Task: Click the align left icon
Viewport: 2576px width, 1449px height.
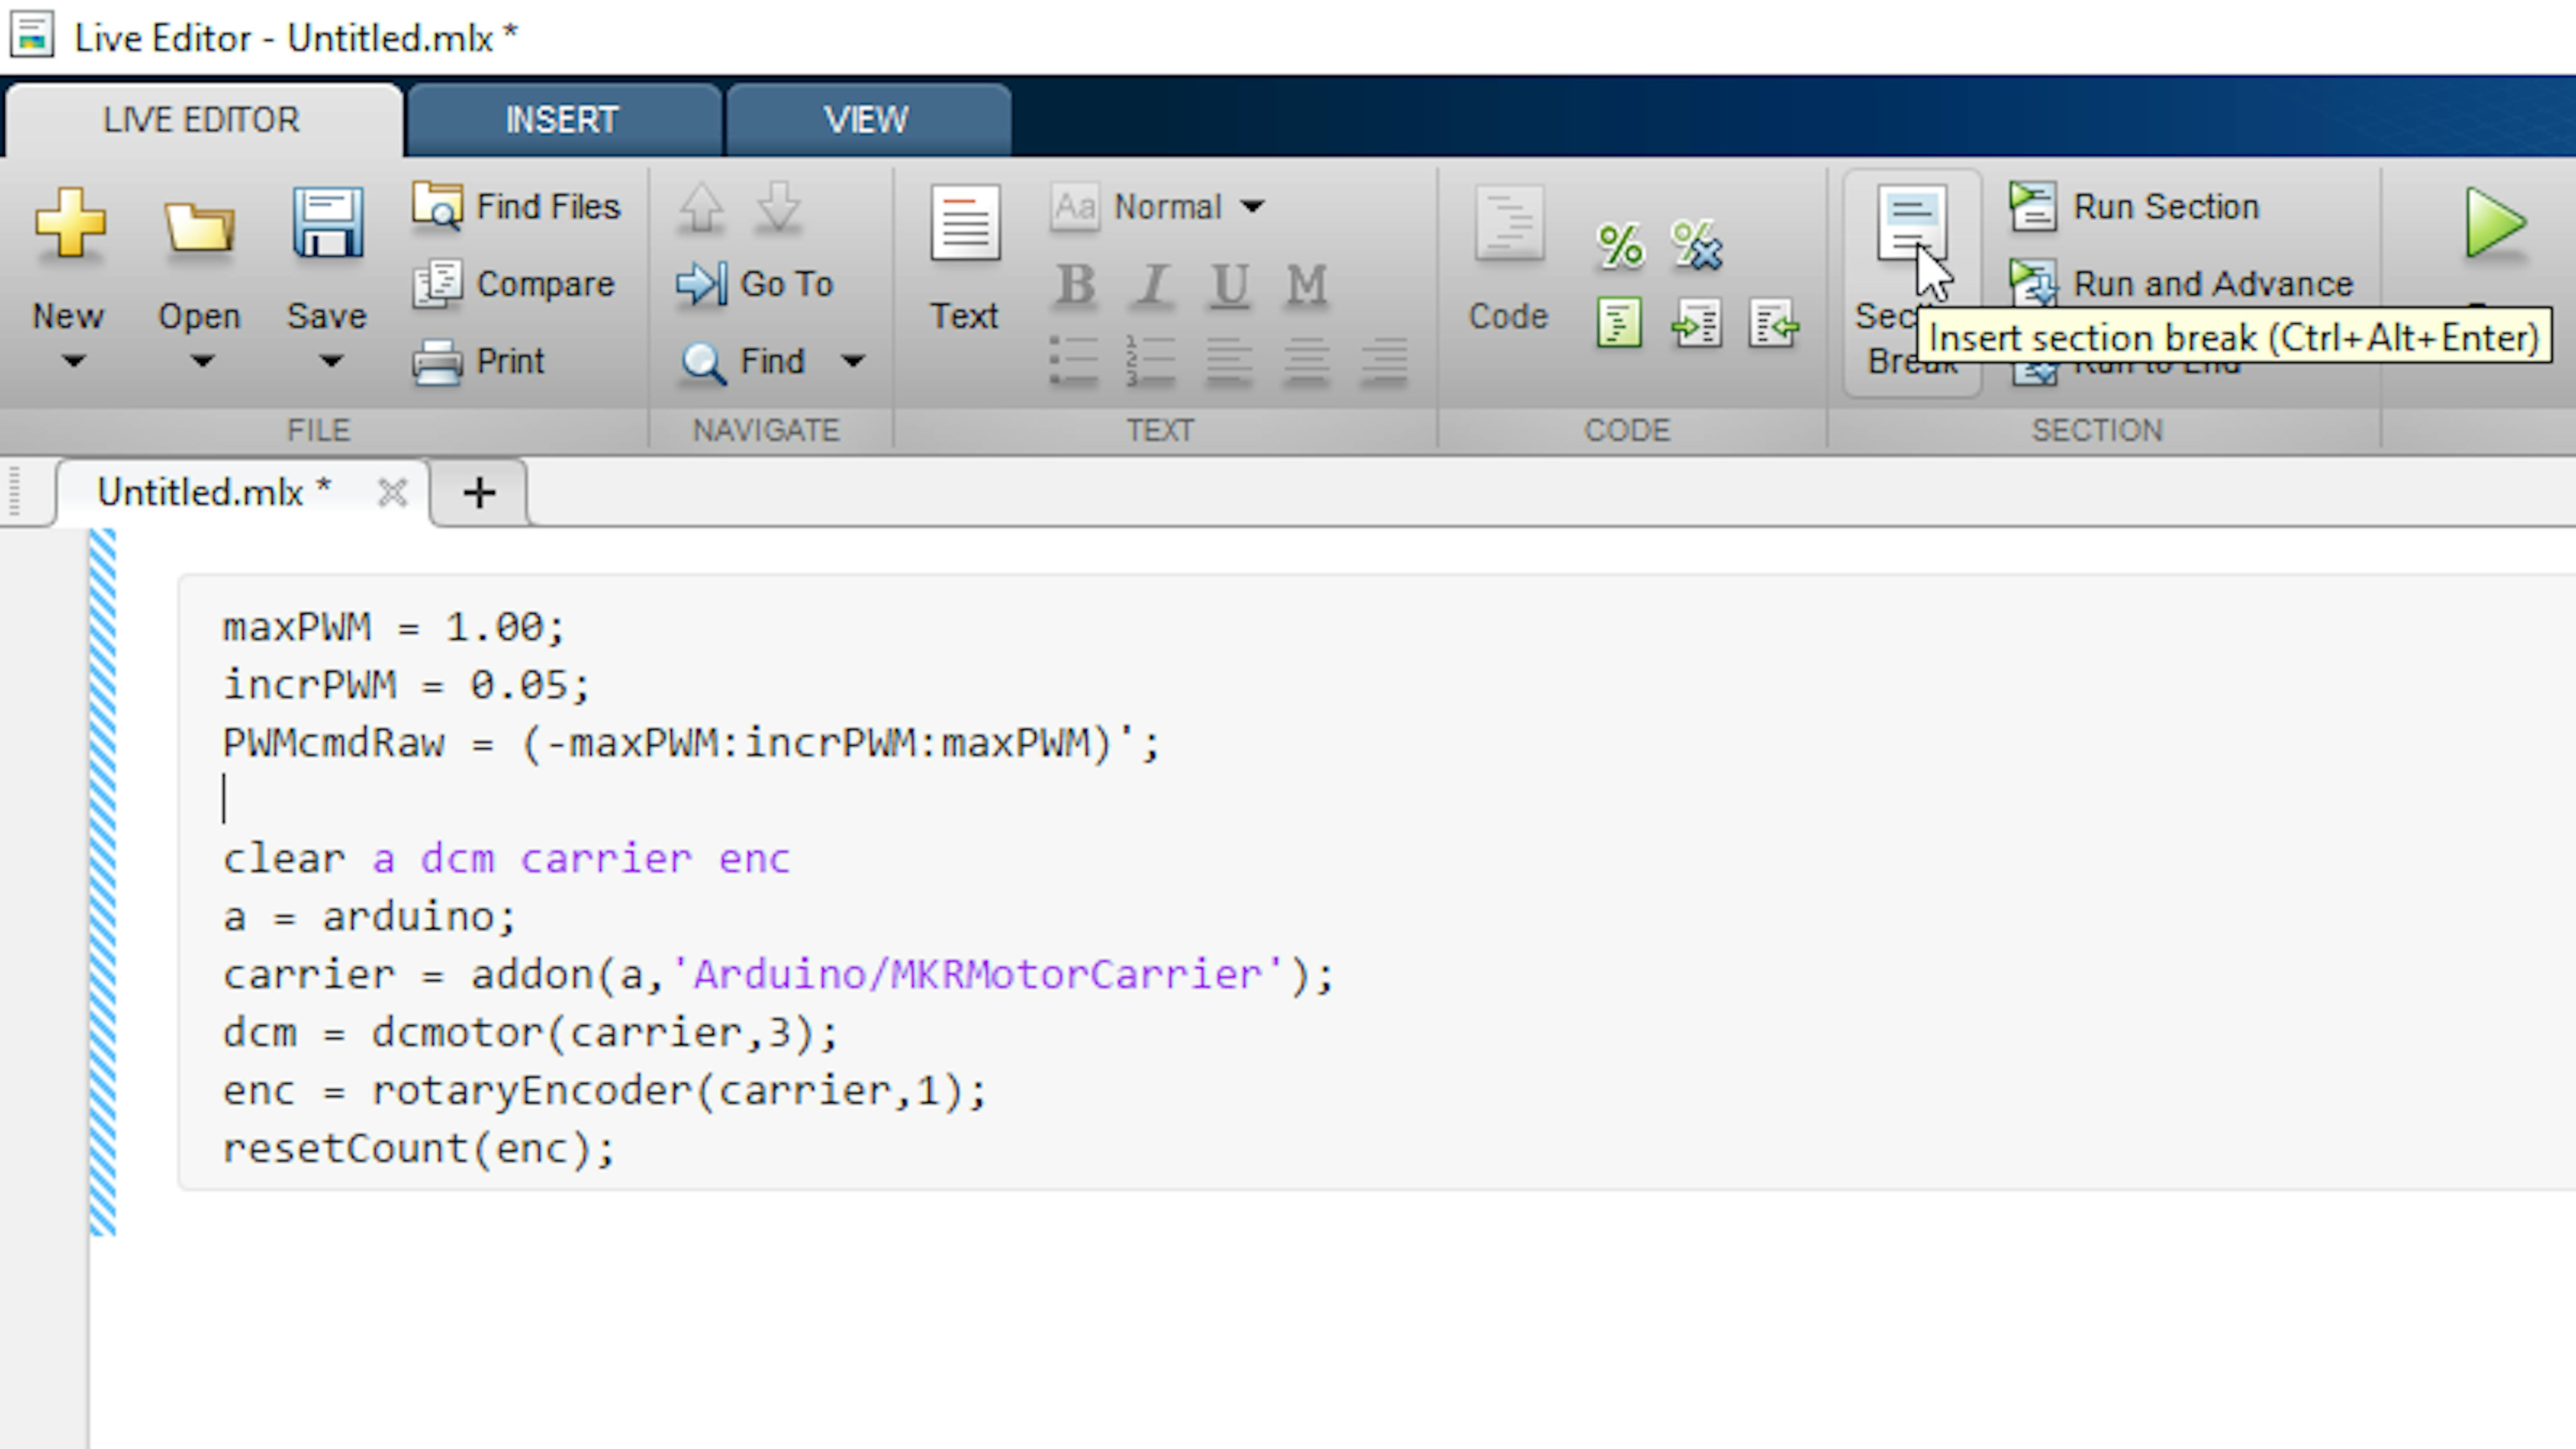Action: click(1229, 361)
